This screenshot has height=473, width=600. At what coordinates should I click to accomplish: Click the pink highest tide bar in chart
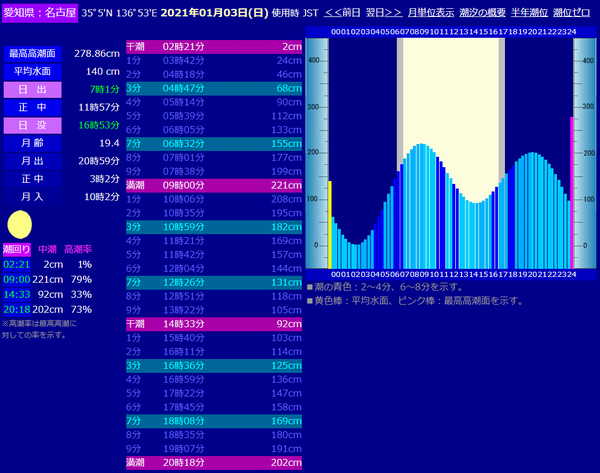click(572, 193)
